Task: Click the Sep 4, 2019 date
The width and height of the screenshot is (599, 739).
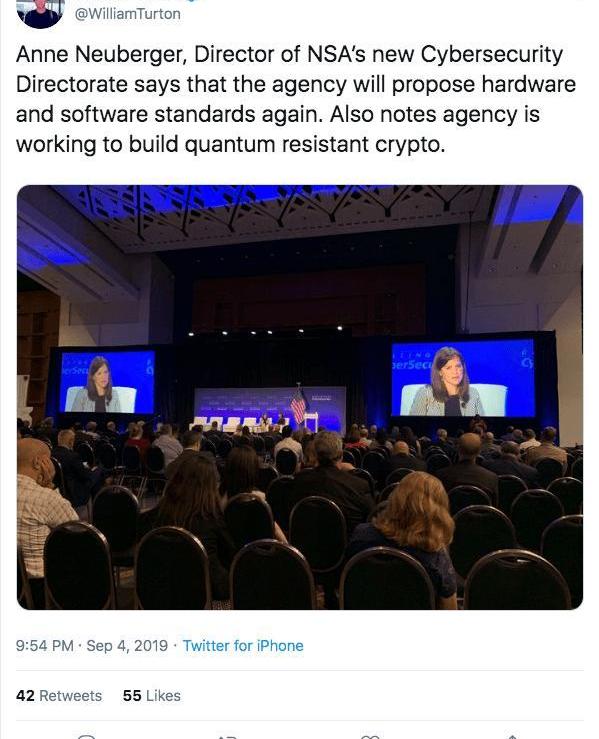Action: pyautogui.click(x=127, y=645)
